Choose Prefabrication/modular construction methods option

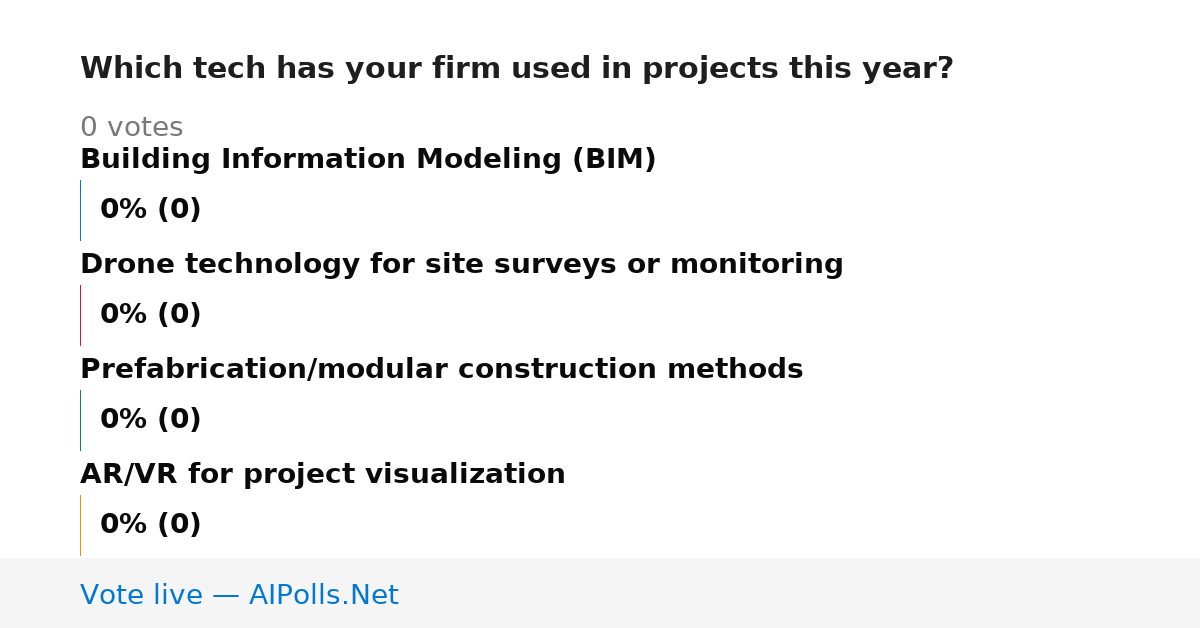click(441, 370)
